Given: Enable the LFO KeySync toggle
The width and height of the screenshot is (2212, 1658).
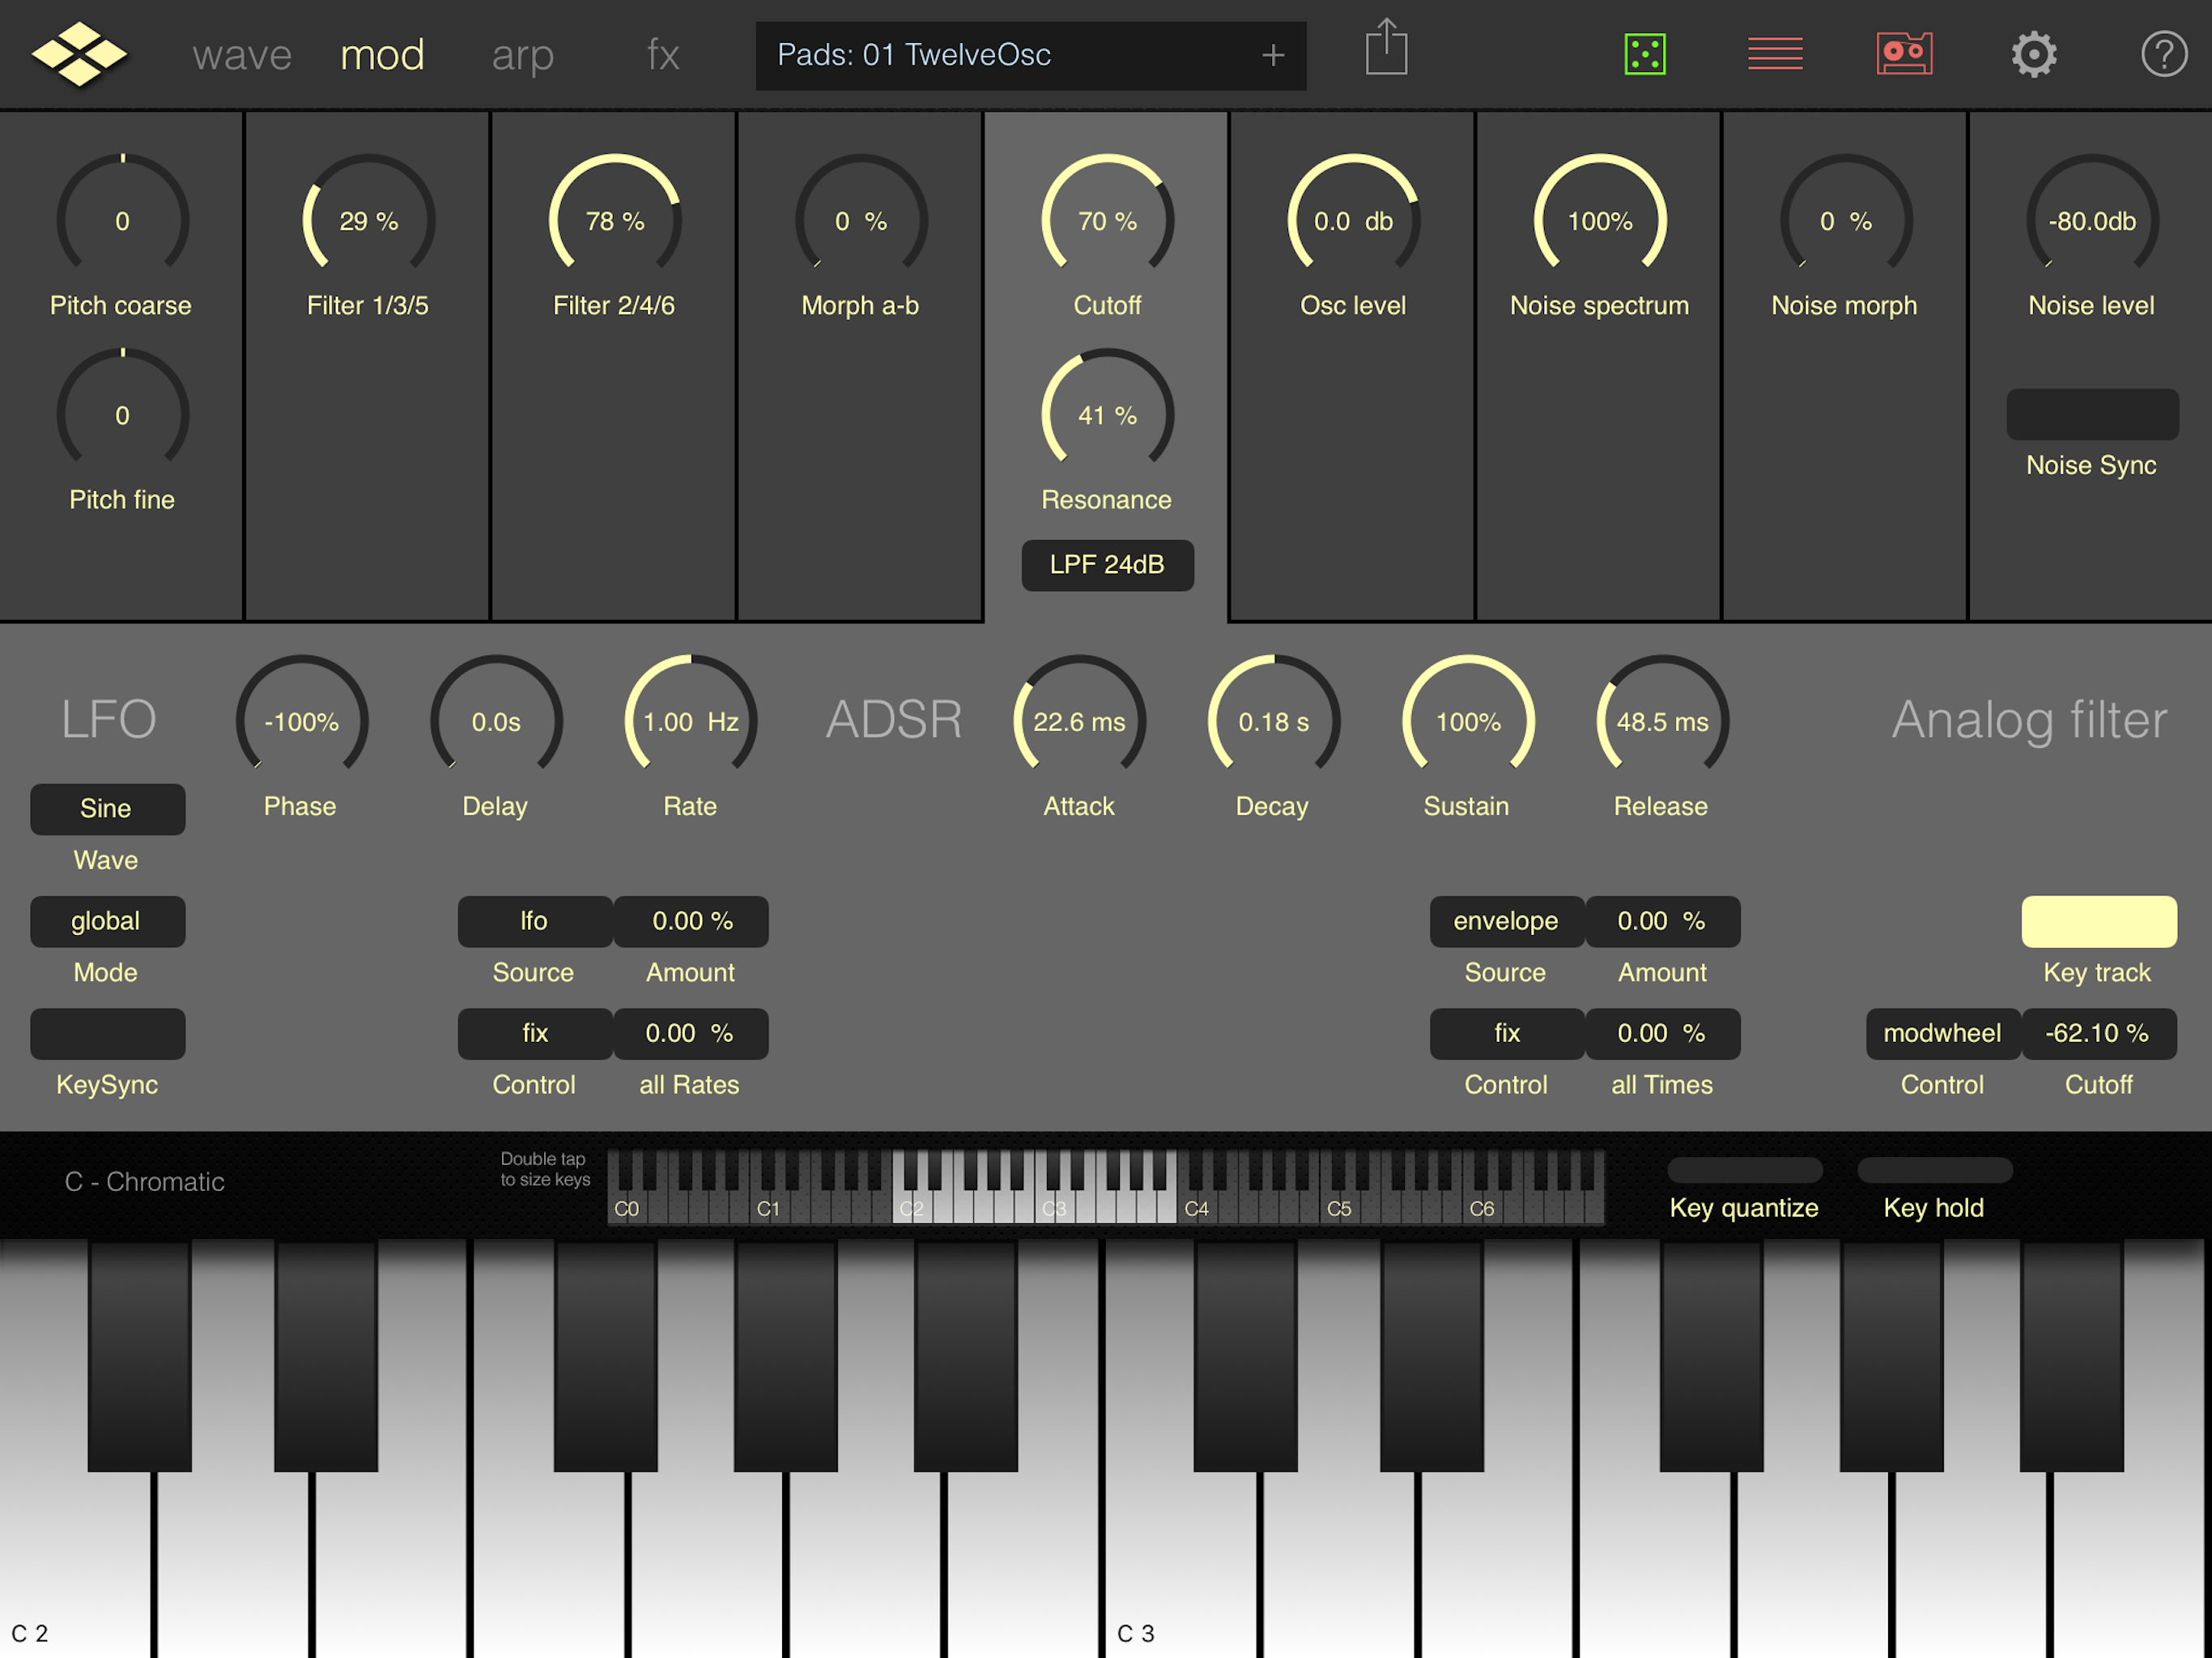Looking at the screenshot, I should [x=107, y=1033].
